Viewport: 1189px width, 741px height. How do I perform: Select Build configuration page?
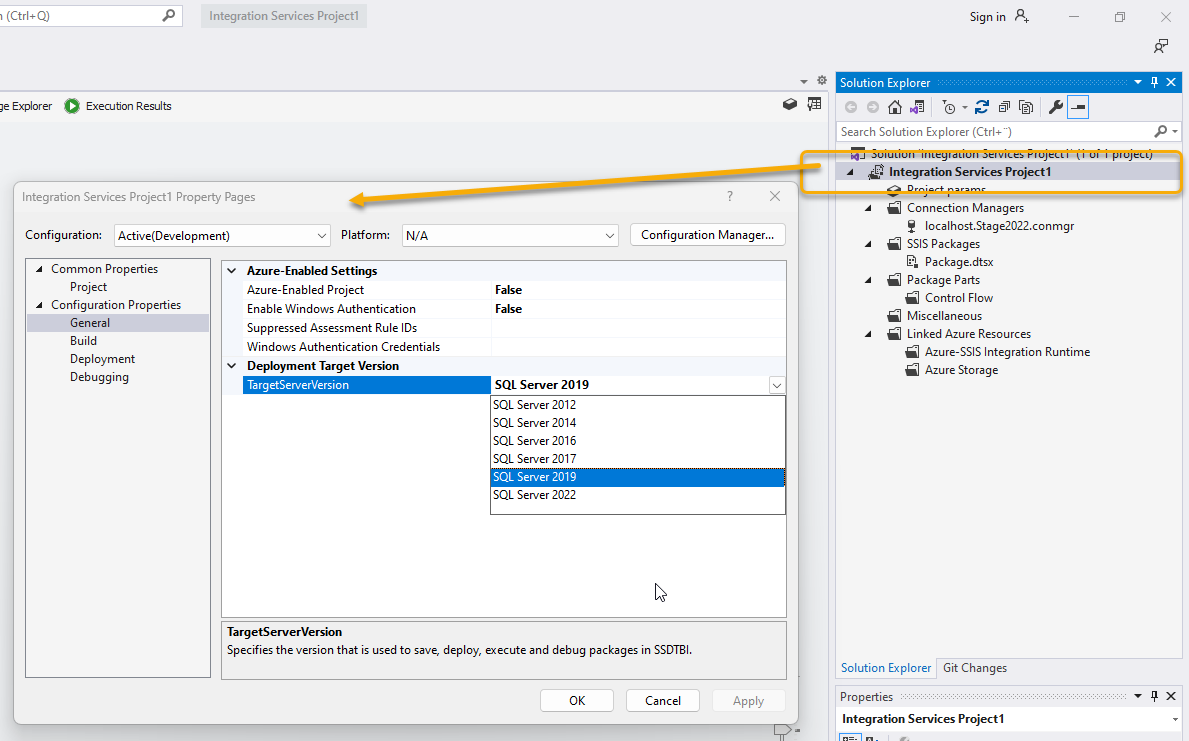[83, 341]
